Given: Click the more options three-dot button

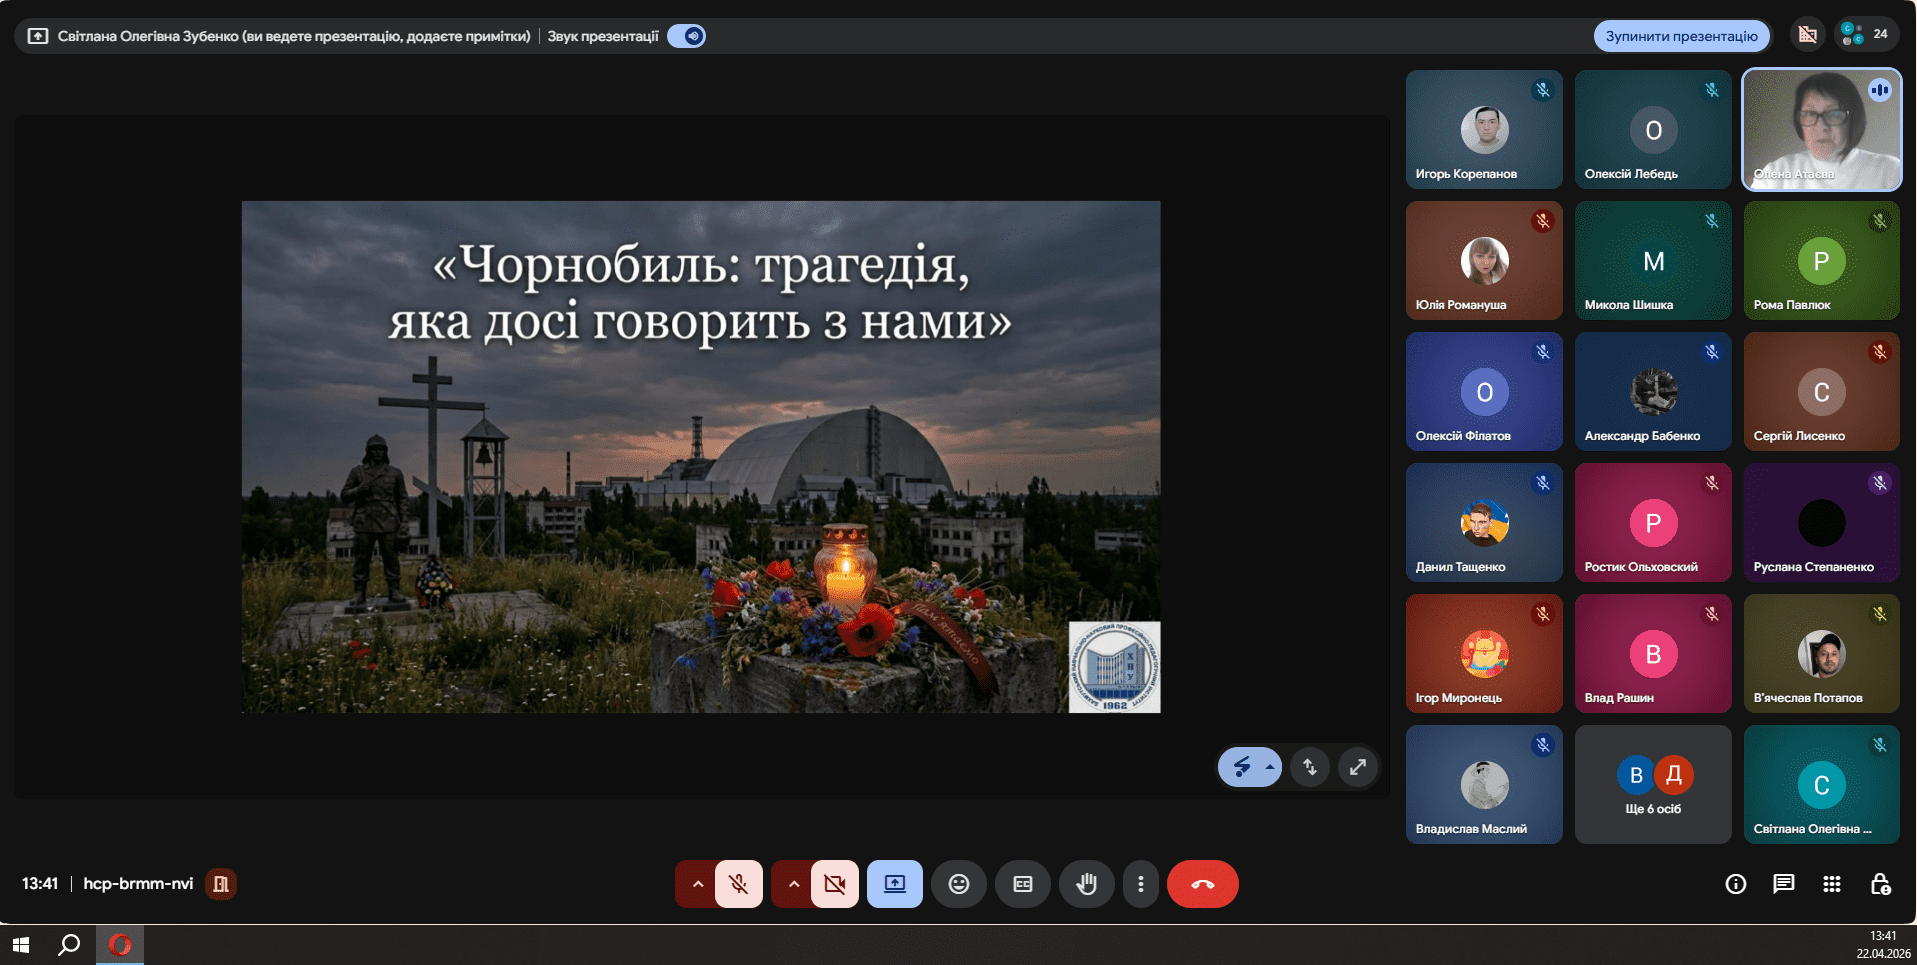Looking at the screenshot, I should click(1140, 884).
